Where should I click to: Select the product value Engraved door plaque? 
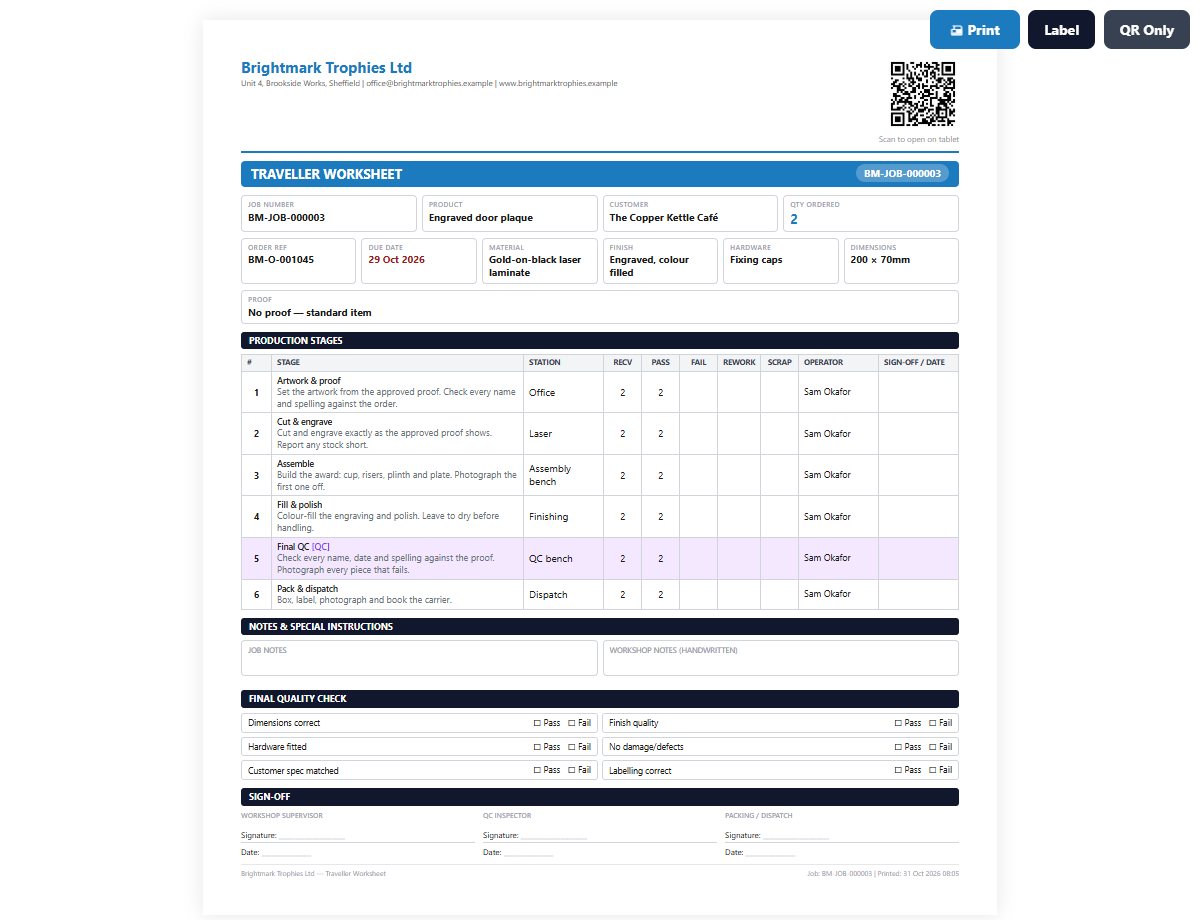click(x=481, y=217)
